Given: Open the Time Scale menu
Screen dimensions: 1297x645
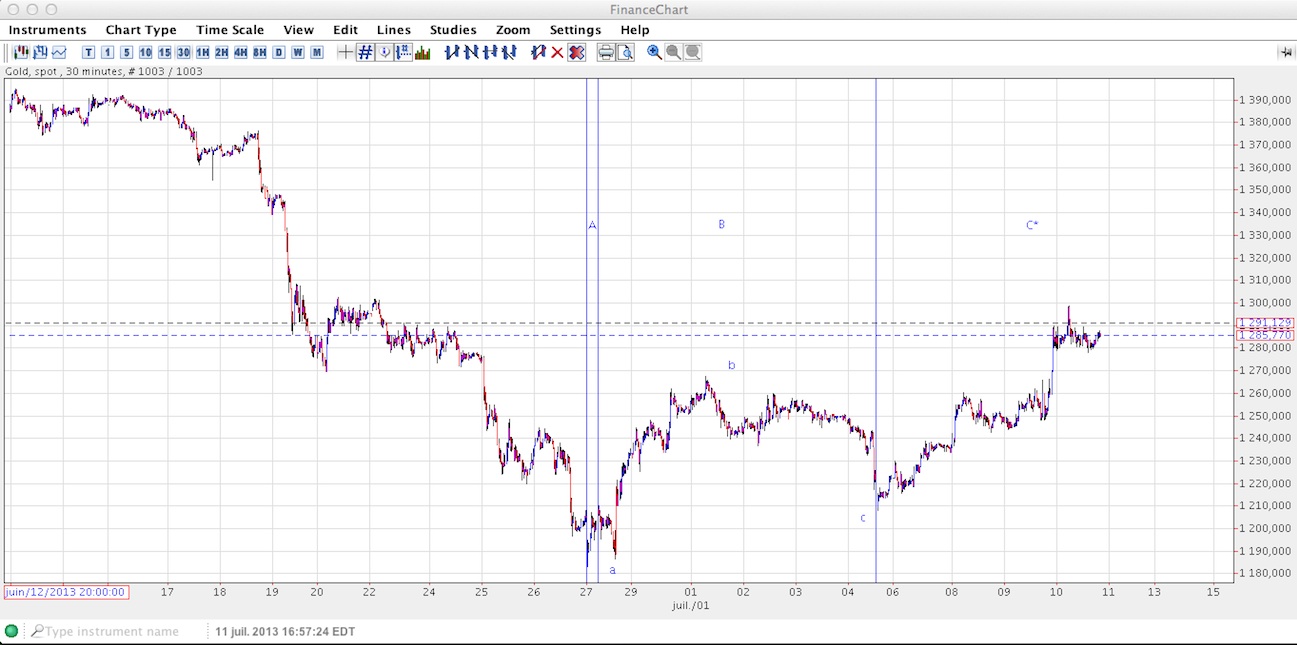Looking at the screenshot, I should pyautogui.click(x=230, y=30).
